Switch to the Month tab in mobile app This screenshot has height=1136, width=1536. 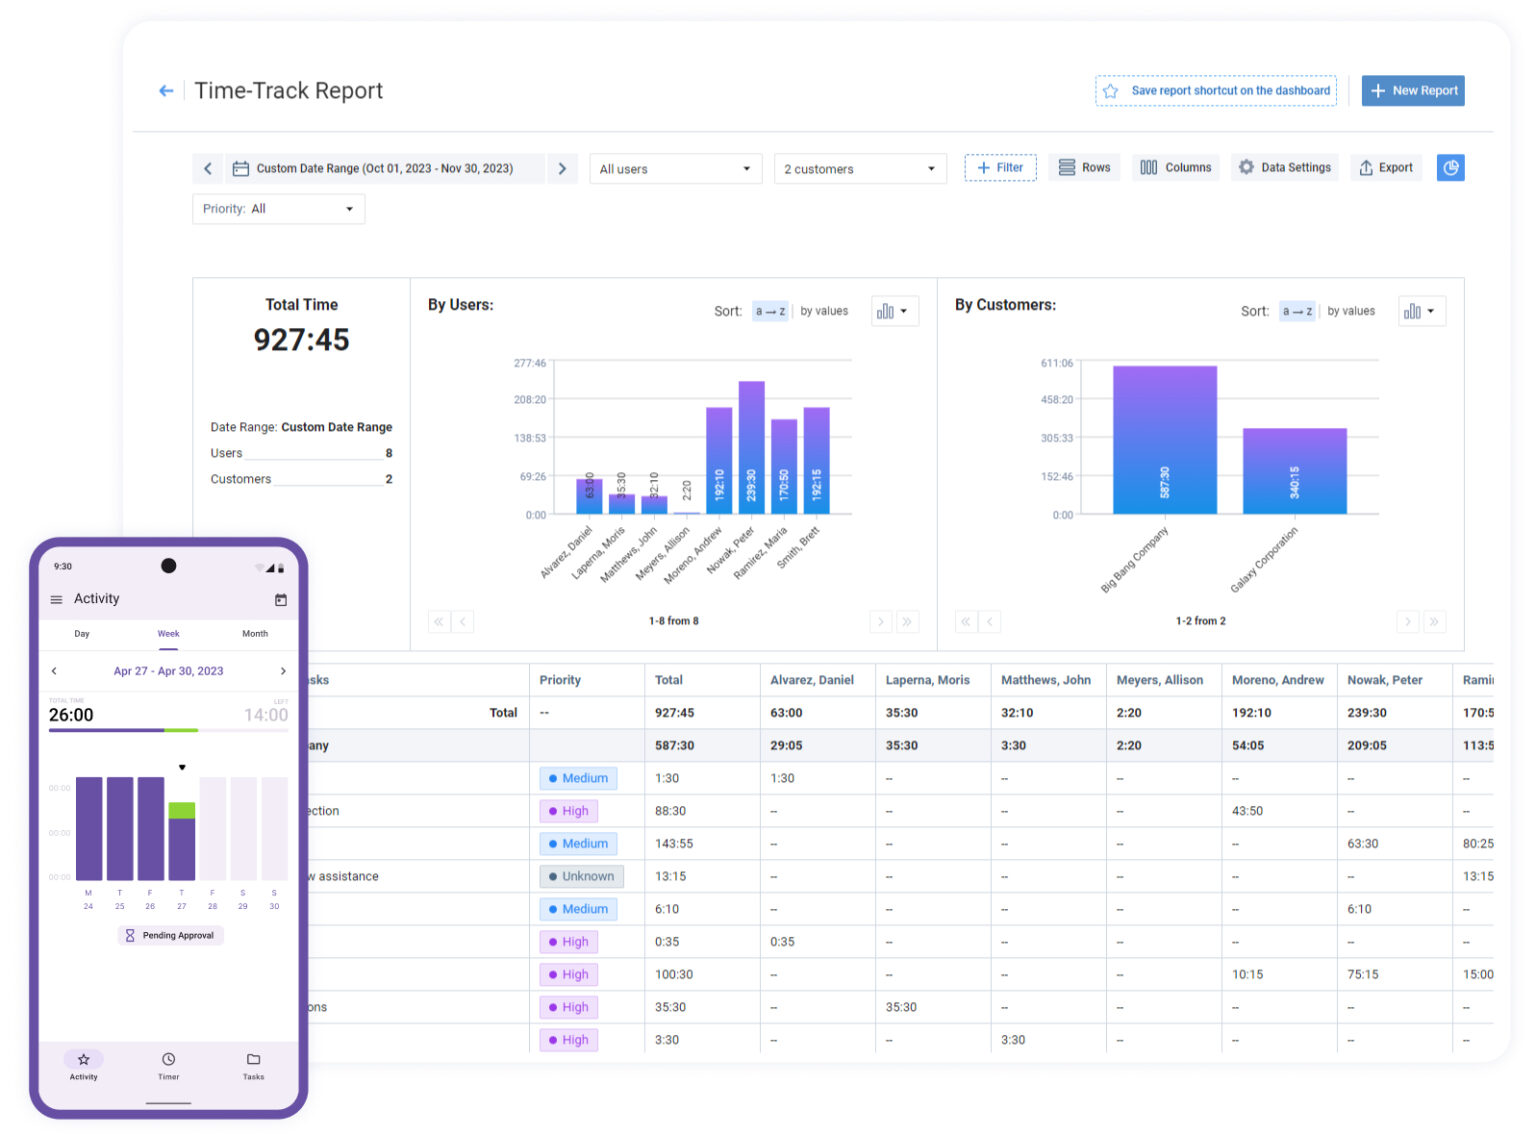tap(255, 634)
